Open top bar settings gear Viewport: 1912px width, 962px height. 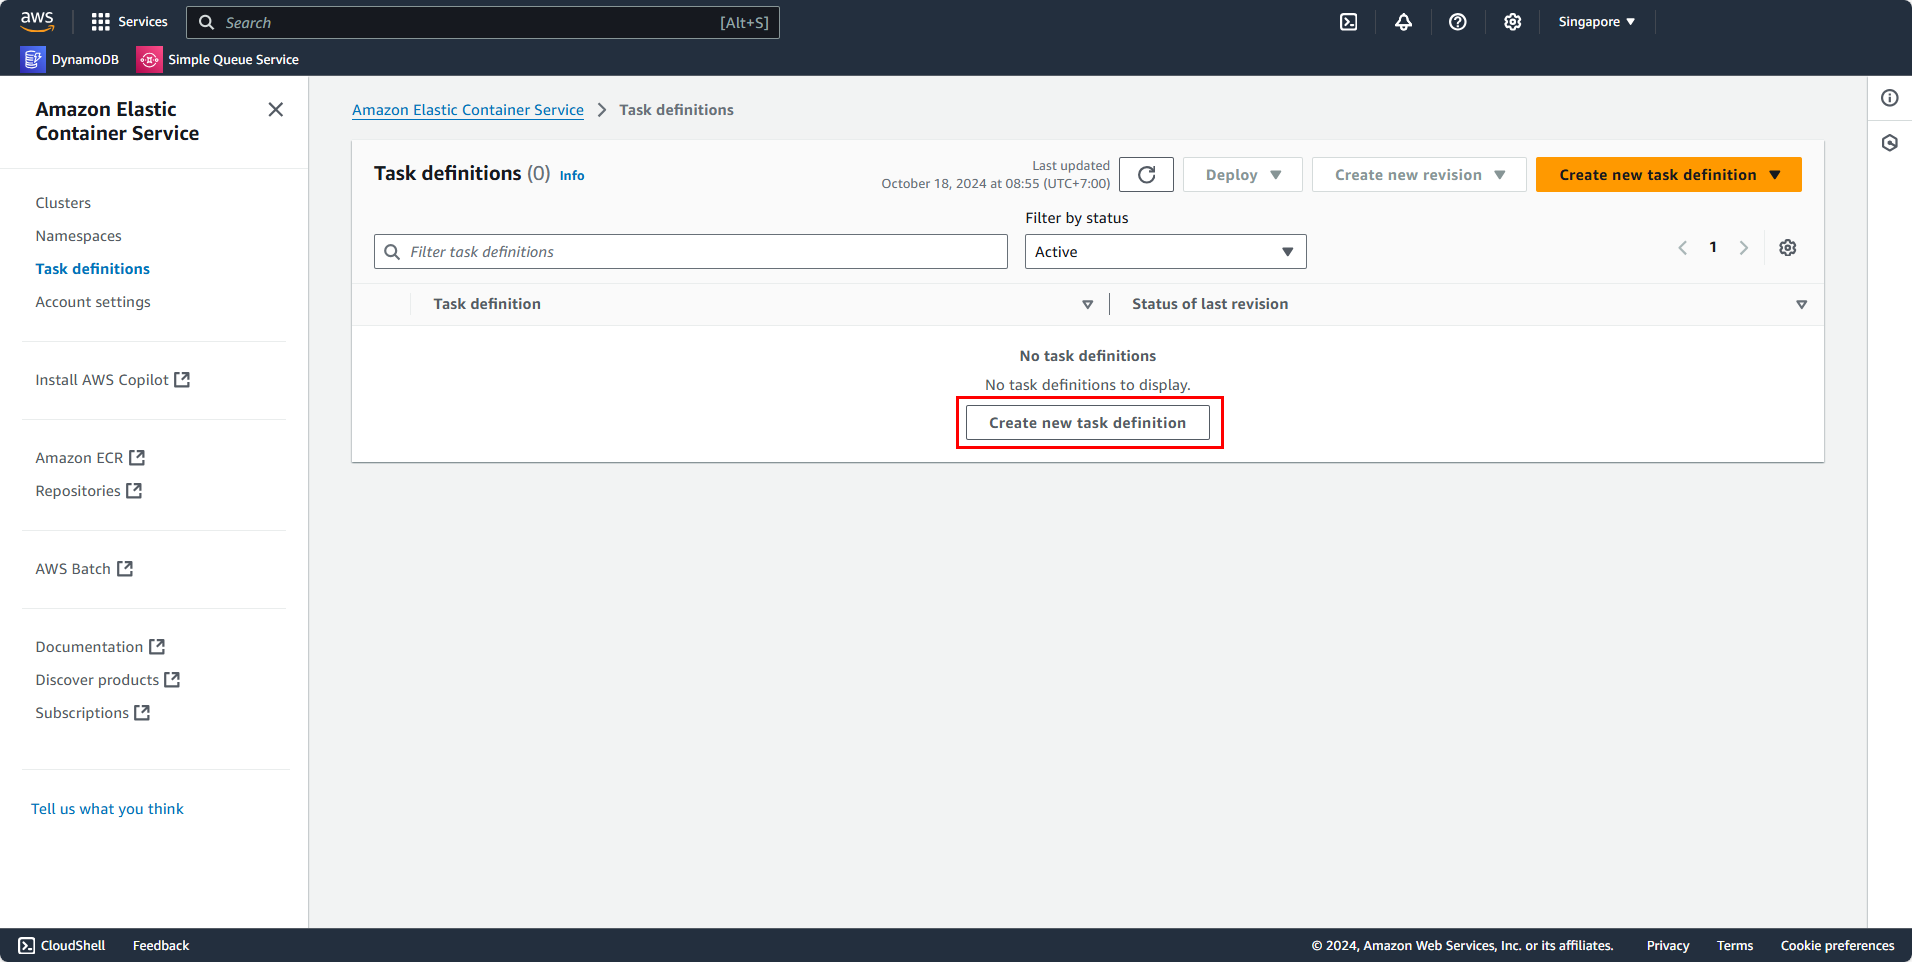point(1513,22)
